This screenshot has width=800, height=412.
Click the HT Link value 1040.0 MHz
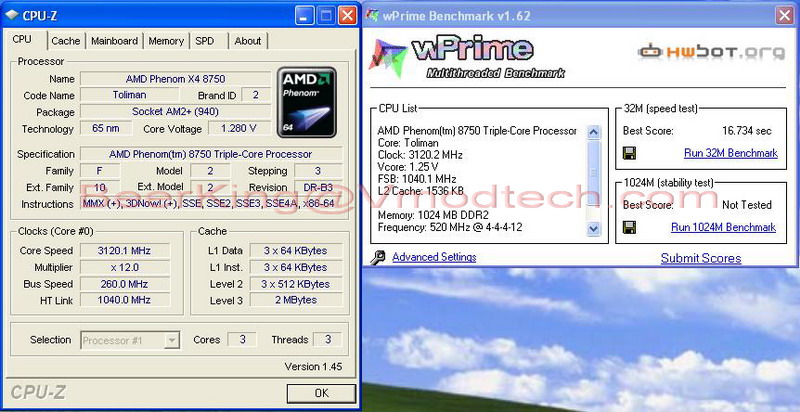(124, 300)
